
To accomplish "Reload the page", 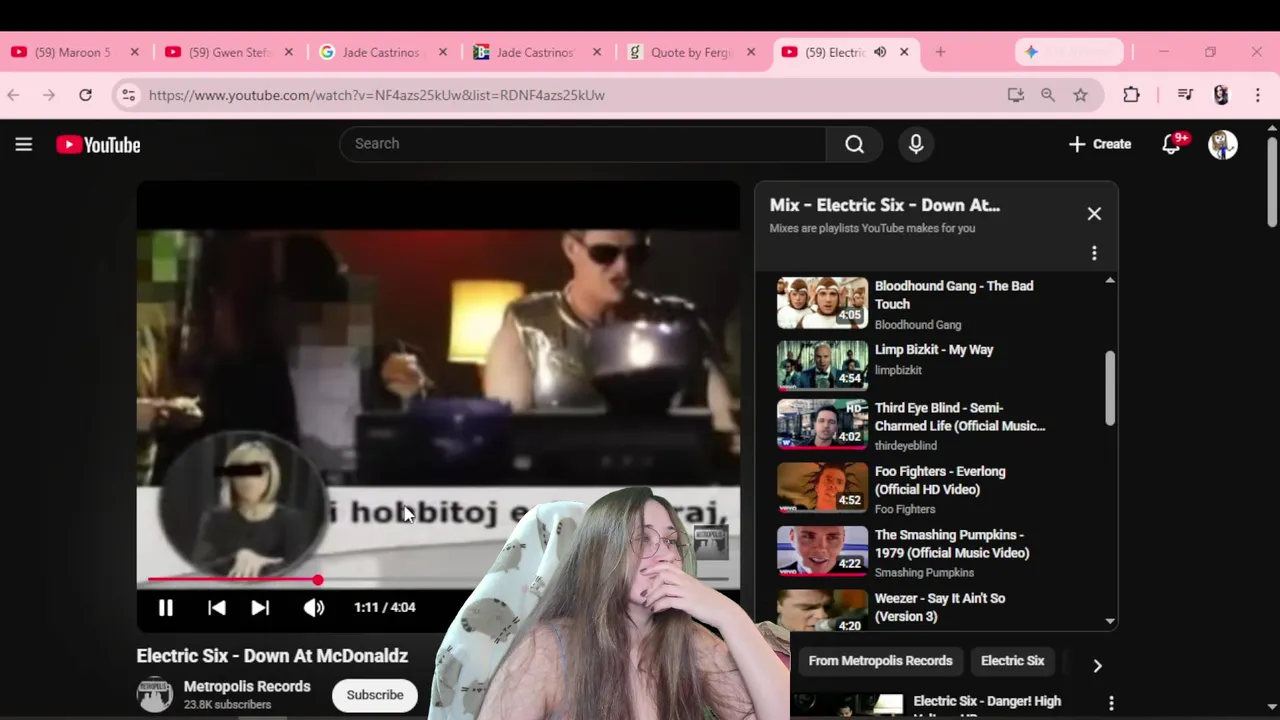I will pyautogui.click(x=86, y=95).
